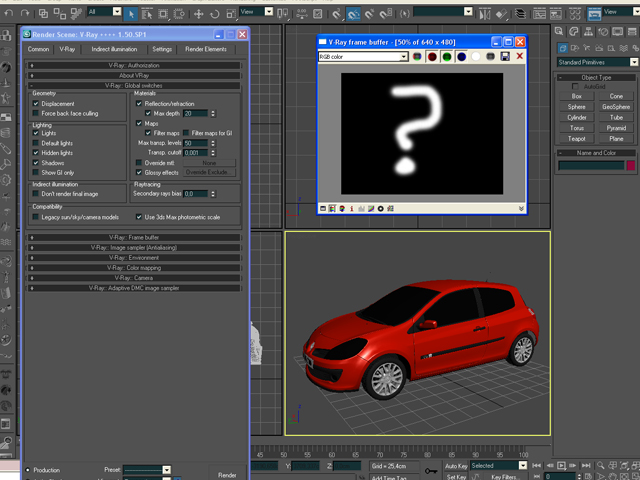This screenshot has width=640, height=480.
Task: Click the Mirror tool icon
Action: coord(485,14)
